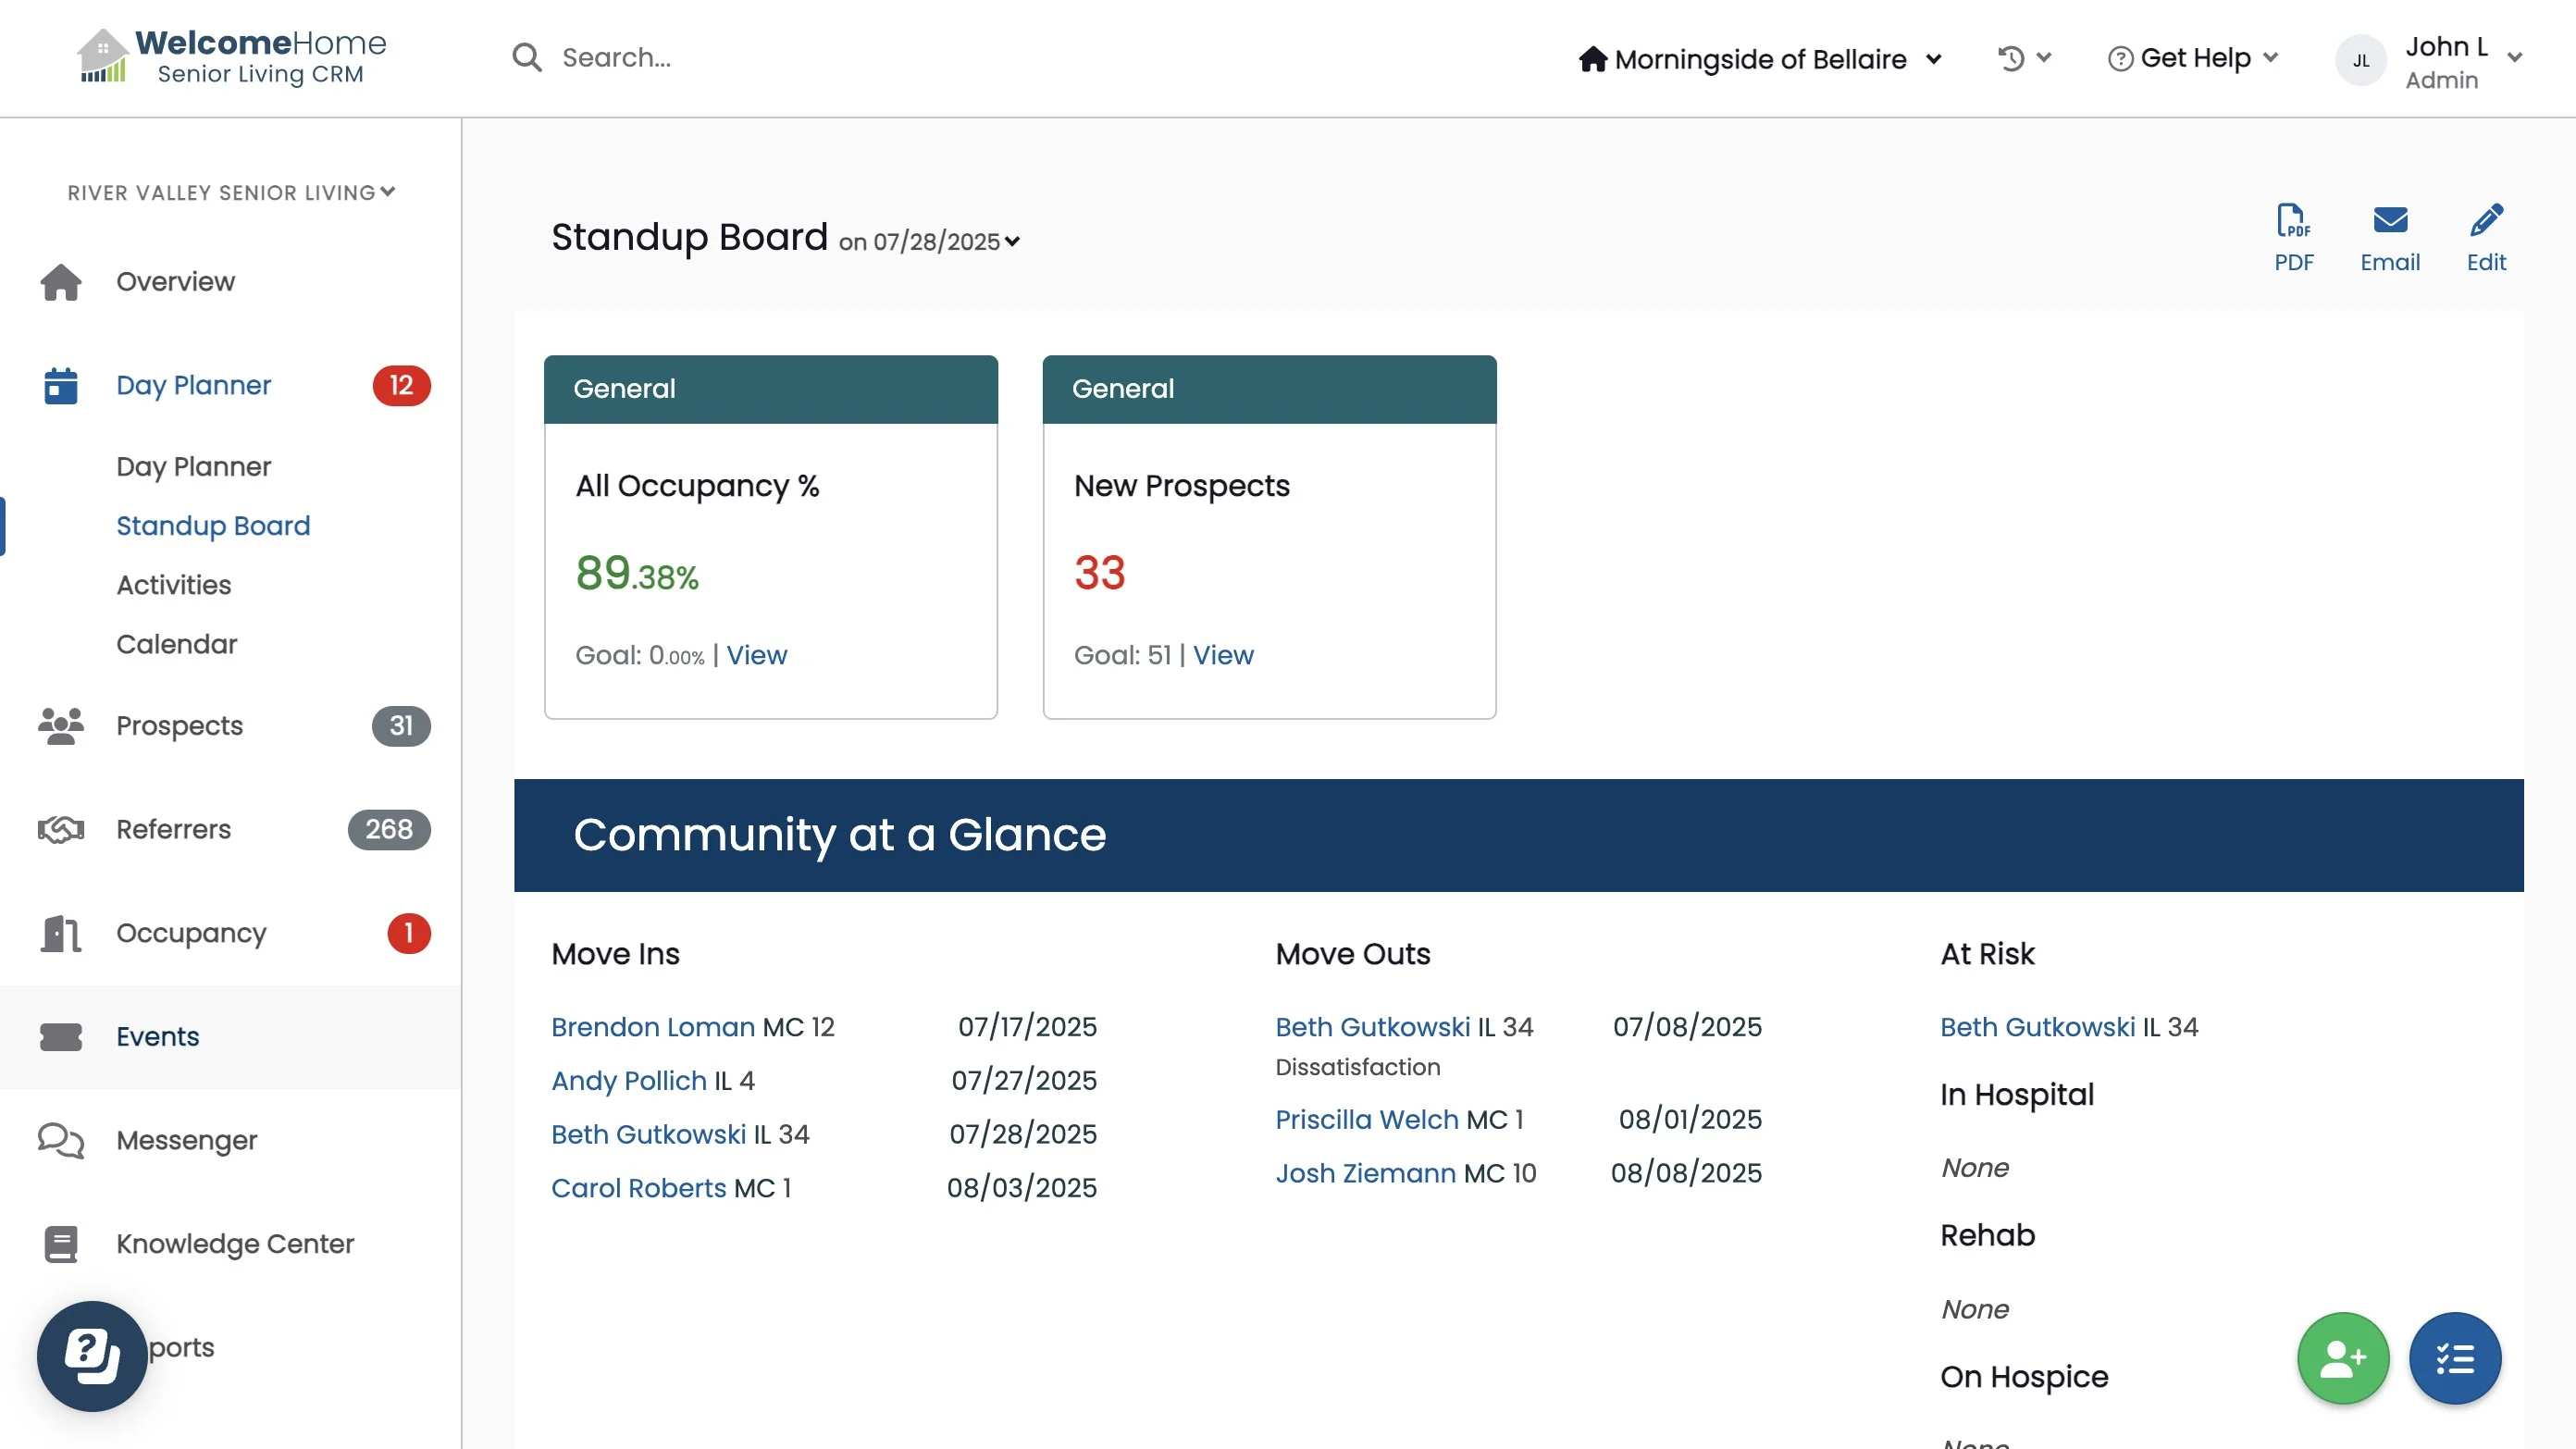Open the John L user menu

(x=2445, y=60)
